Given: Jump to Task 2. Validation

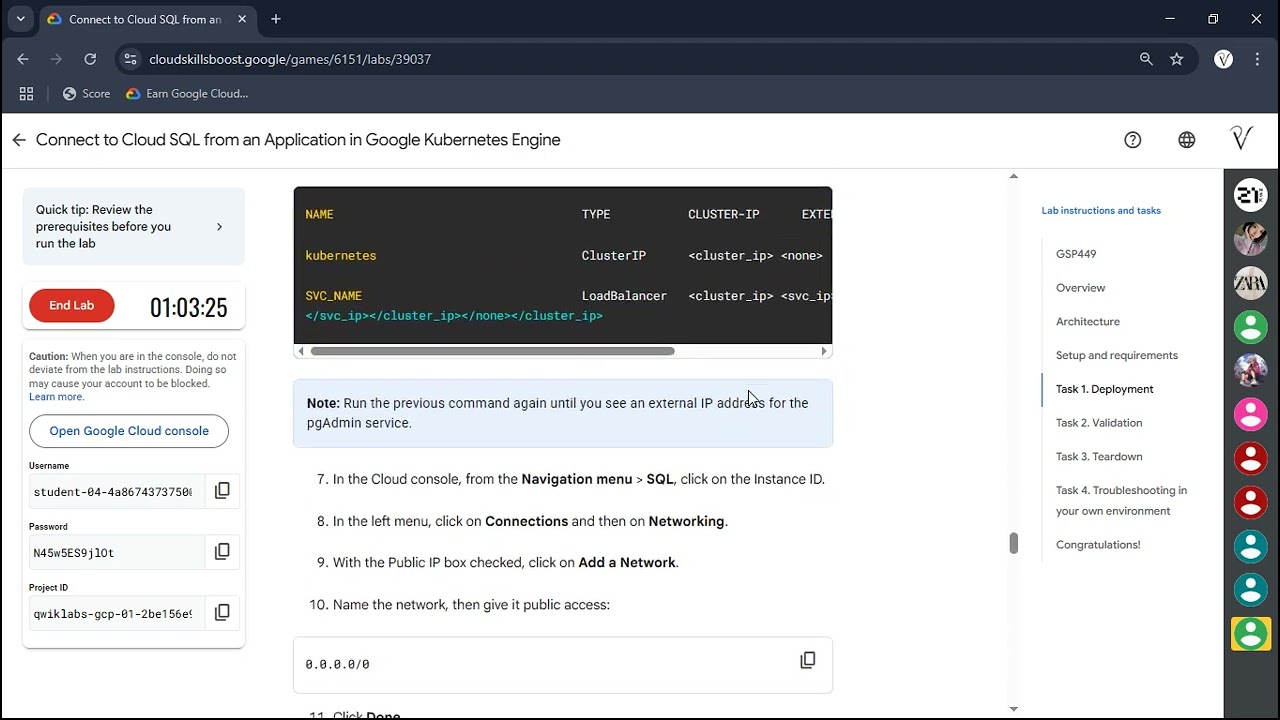Looking at the screenshot, I should (x=1099, y=423).
